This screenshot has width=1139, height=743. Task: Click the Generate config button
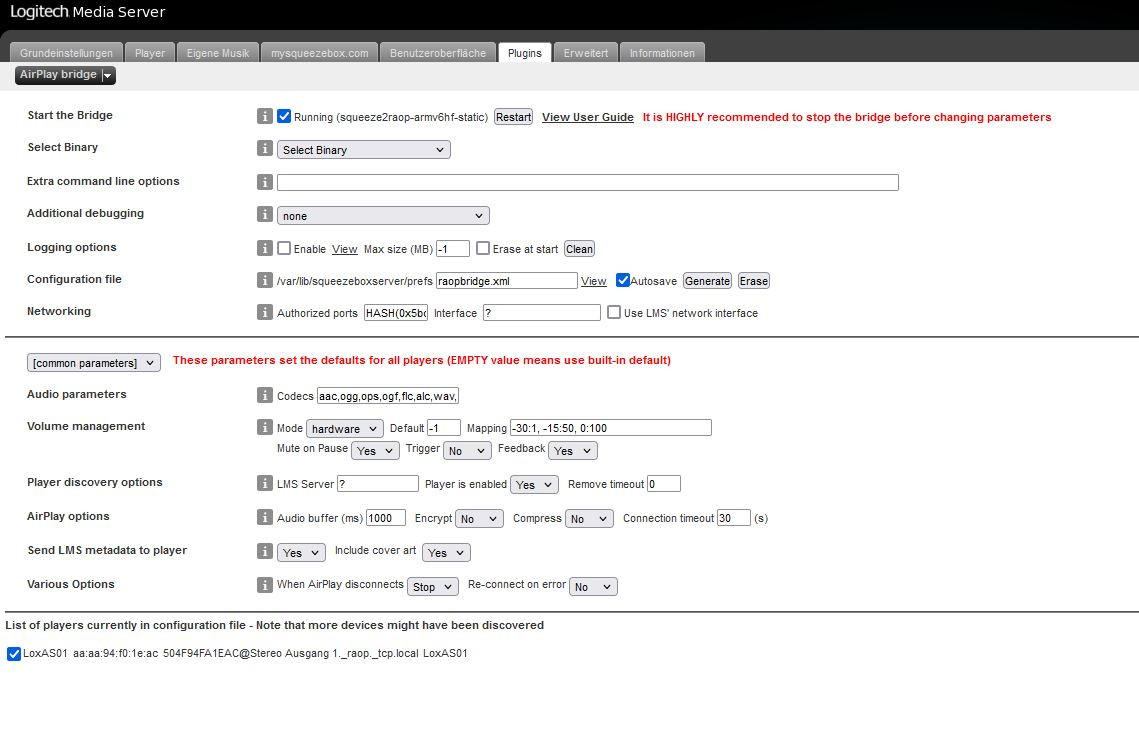click(708, 281)
